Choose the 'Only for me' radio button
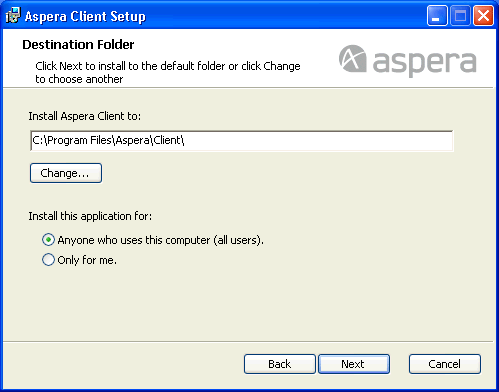Viewport: 499px width, 392px height. 48,260
